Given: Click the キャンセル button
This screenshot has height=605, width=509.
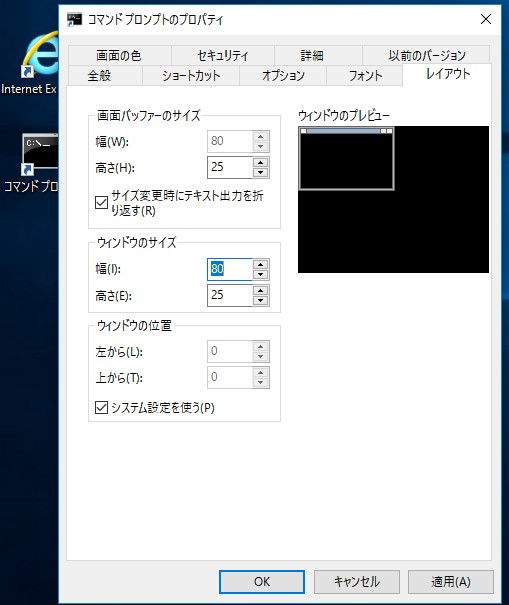Looking at the screenshot, I should pyautogui.click(x=356, y=581).
